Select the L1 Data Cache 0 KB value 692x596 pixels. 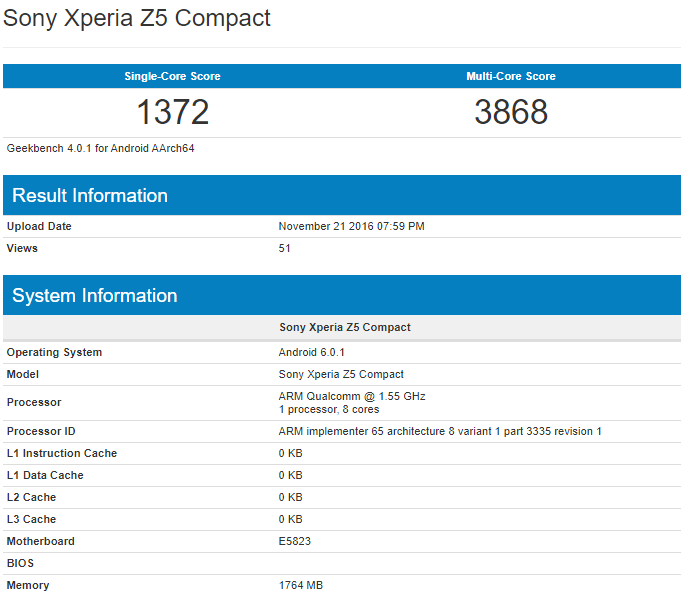[290, 475]
